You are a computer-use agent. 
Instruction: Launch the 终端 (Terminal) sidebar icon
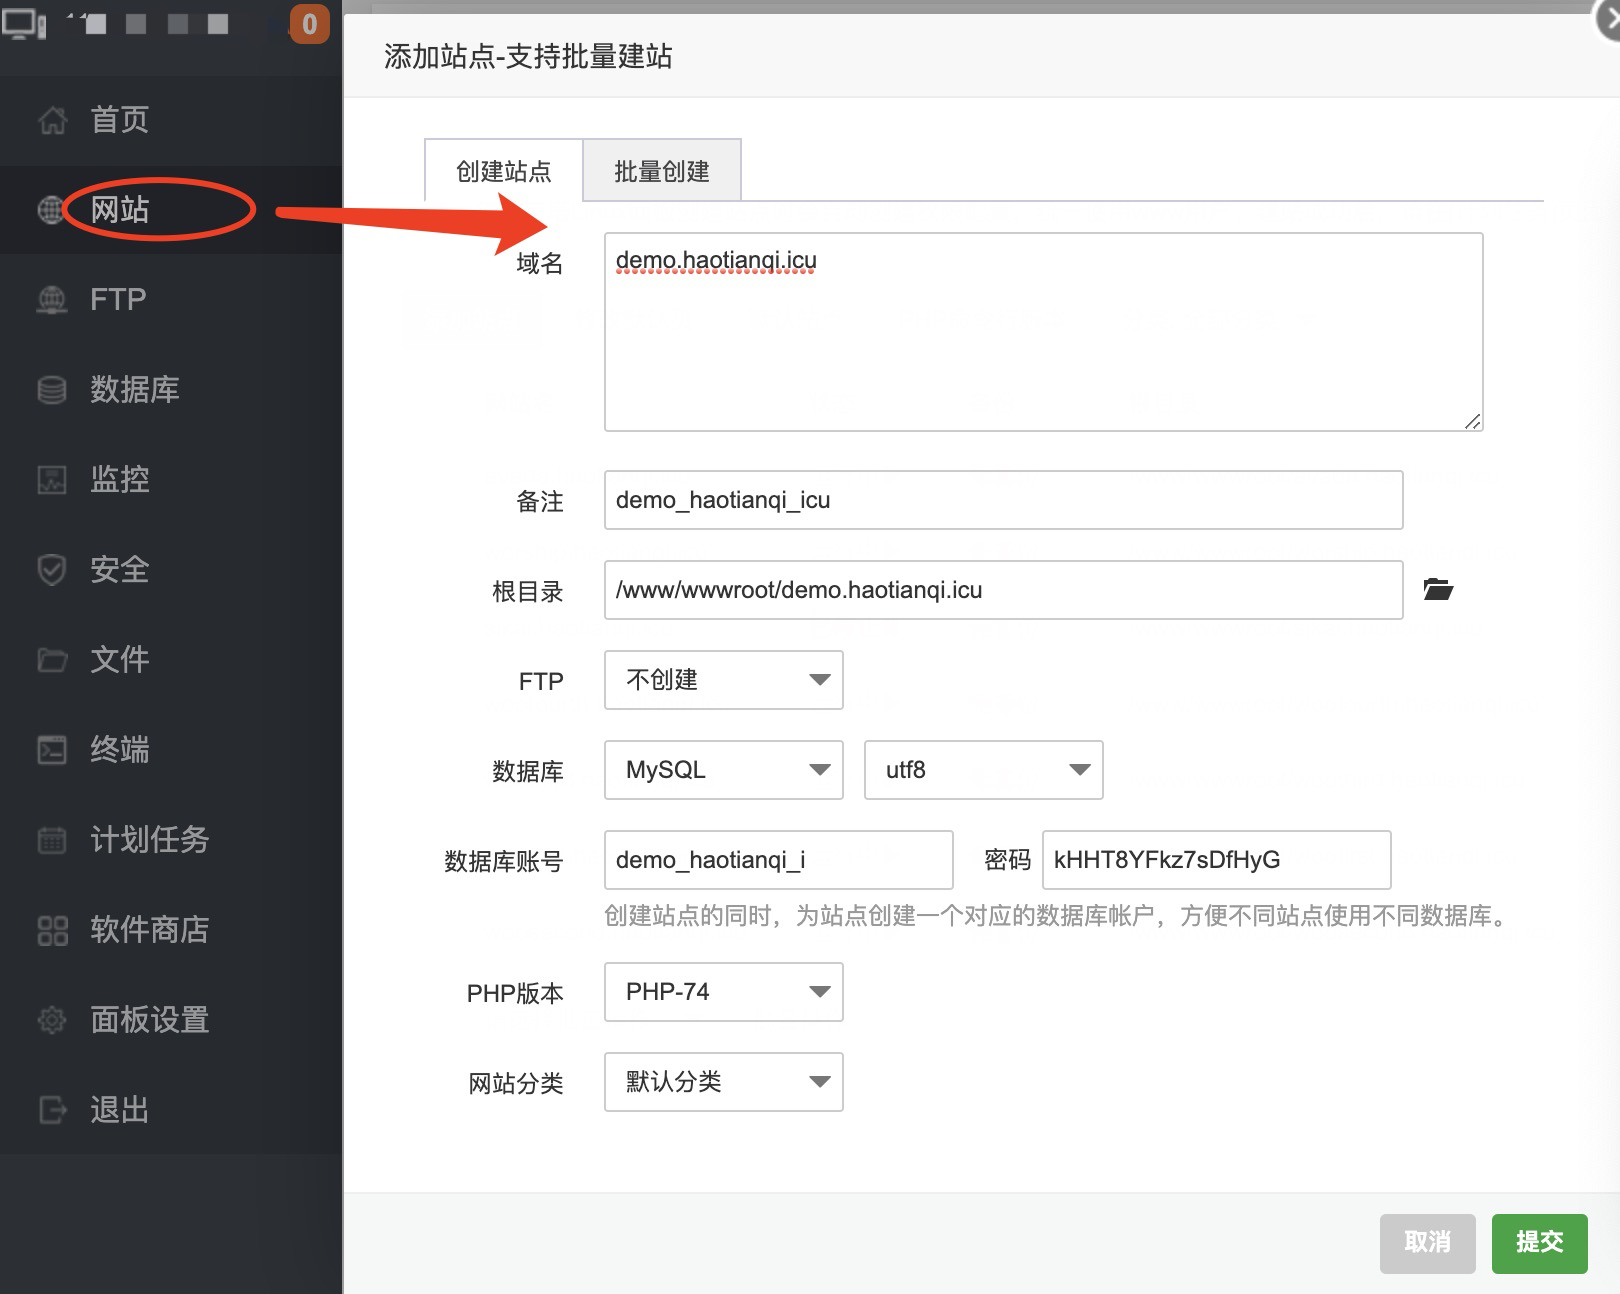[51, 750]
